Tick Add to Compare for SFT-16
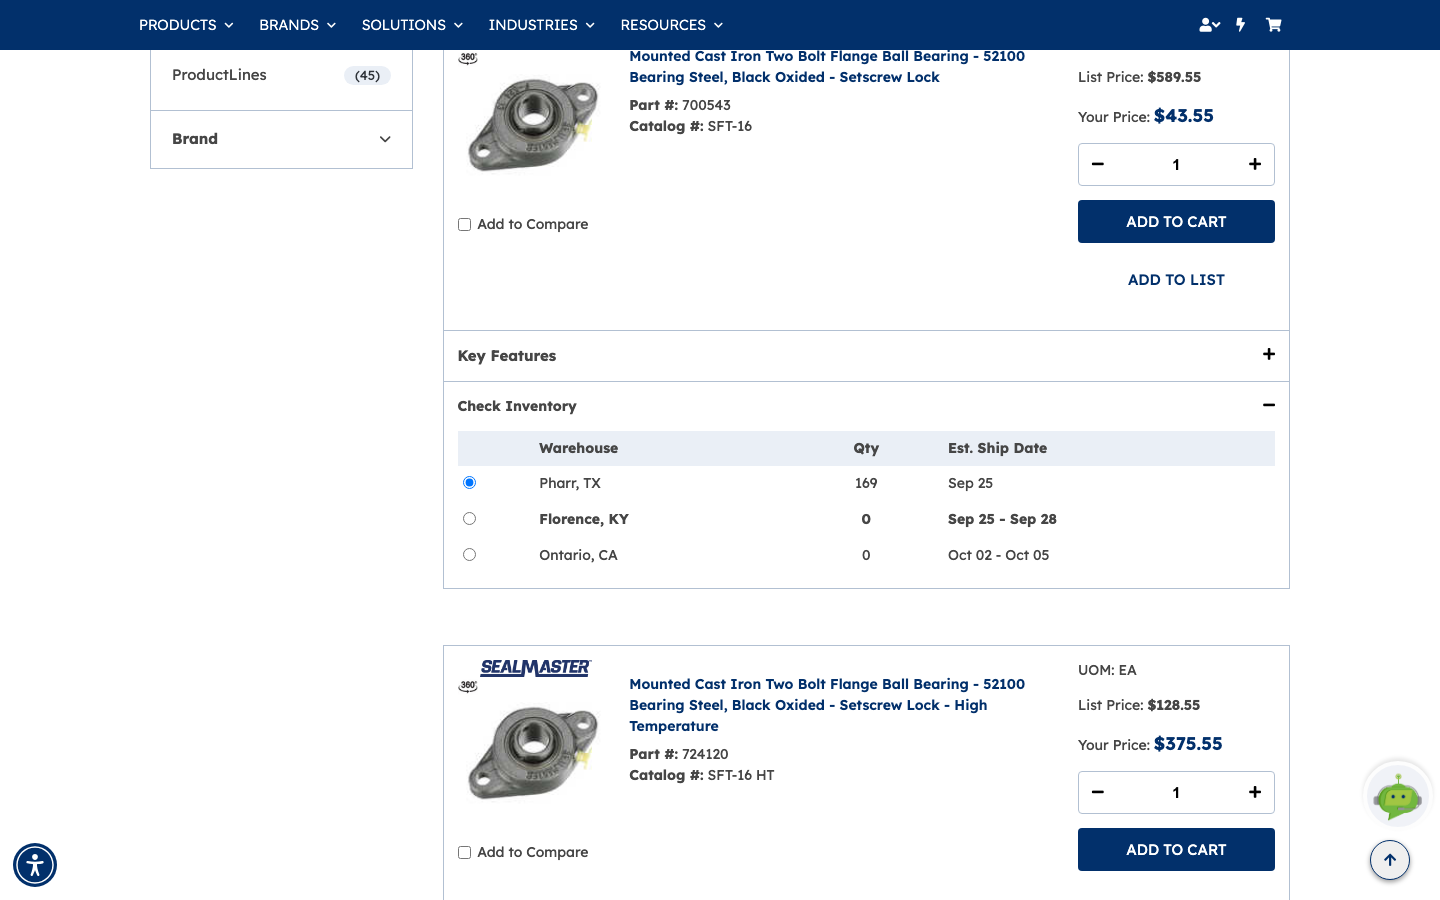Image resolution: width=1440 pixels, height=900 pixels. click(464, 224)
